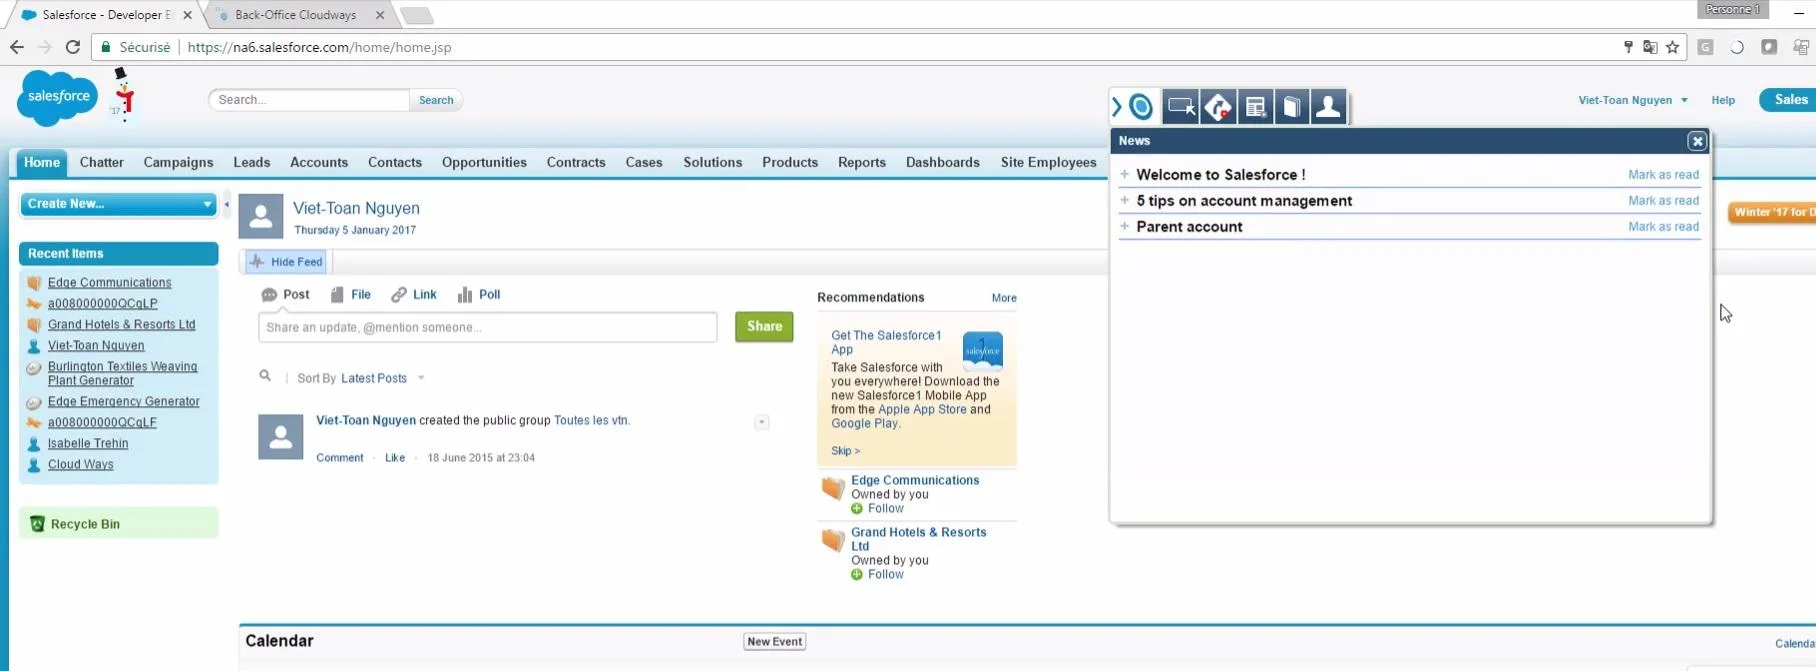The width and height of the screenshot is (1816, 671).
Task: Open the Reports tab
Action: pos(862,162)
